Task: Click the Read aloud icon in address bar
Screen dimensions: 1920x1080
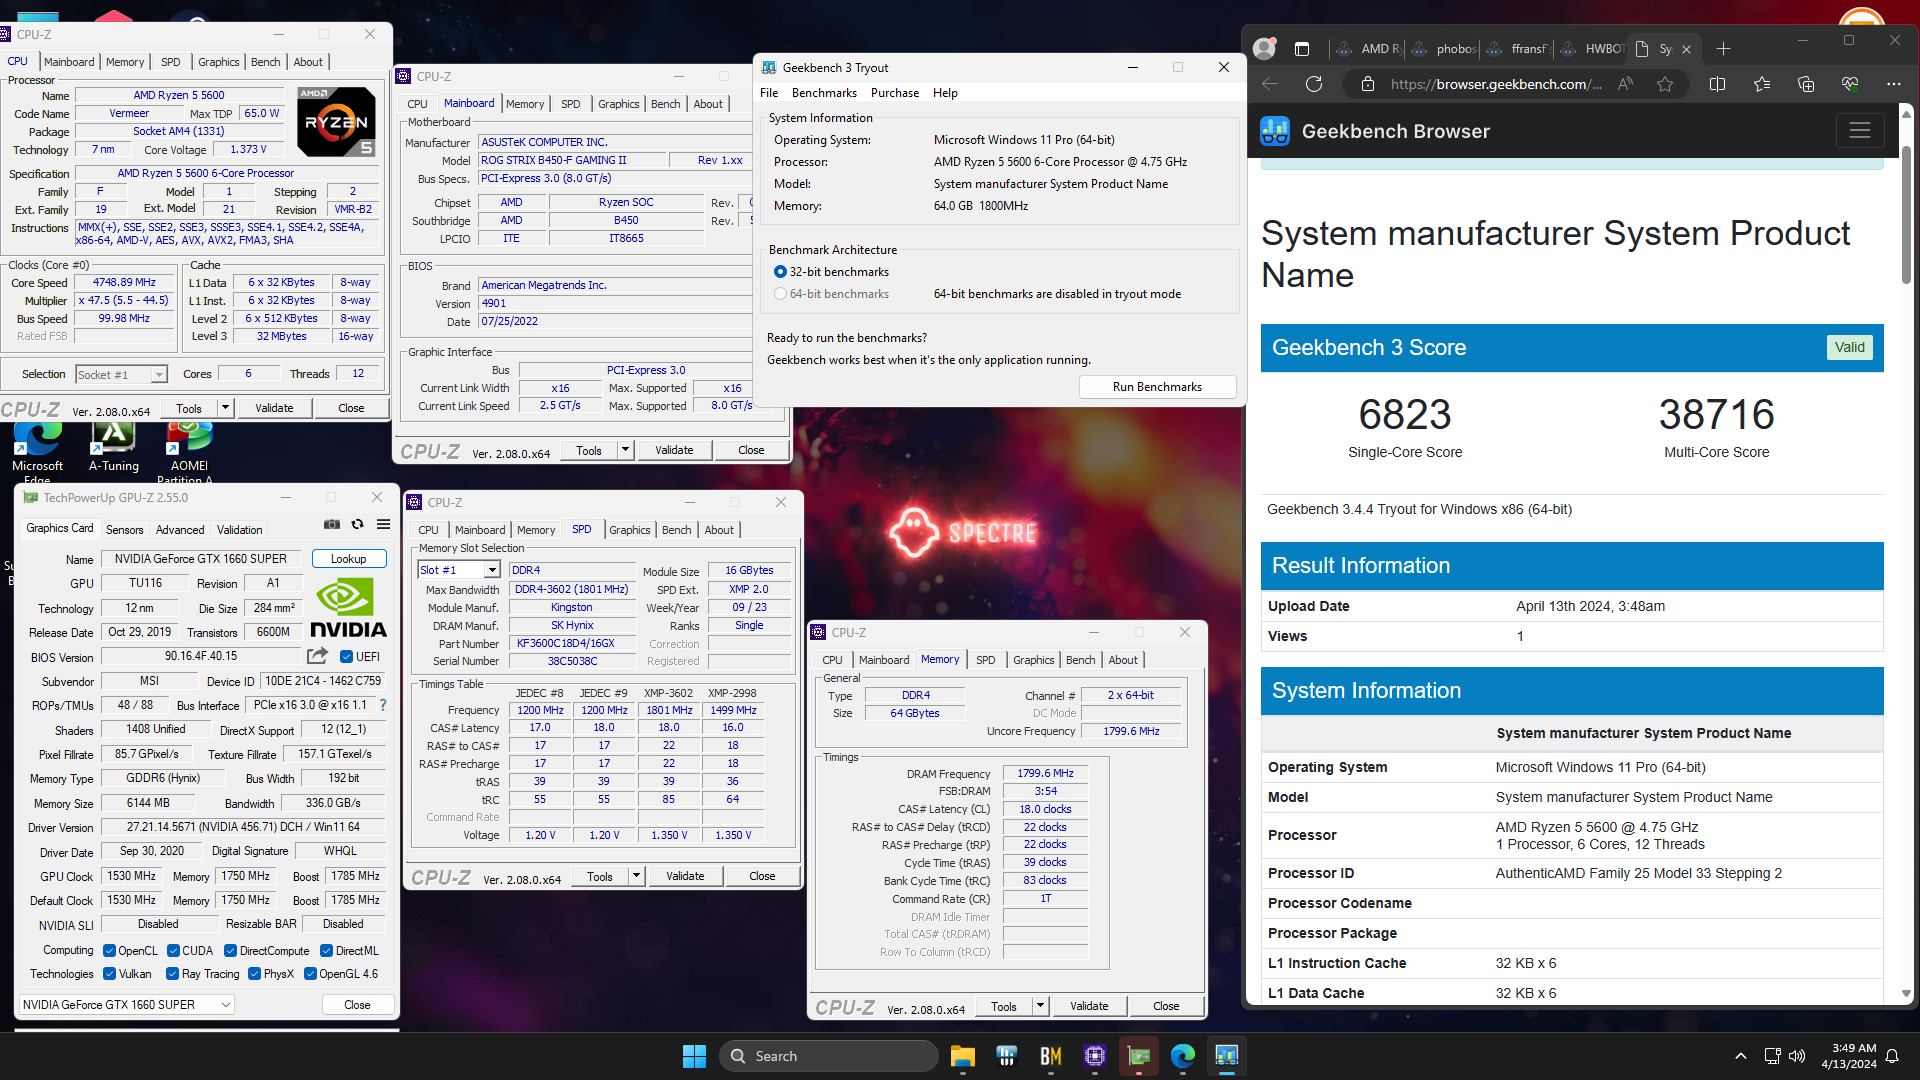Action: [1625, 84]
